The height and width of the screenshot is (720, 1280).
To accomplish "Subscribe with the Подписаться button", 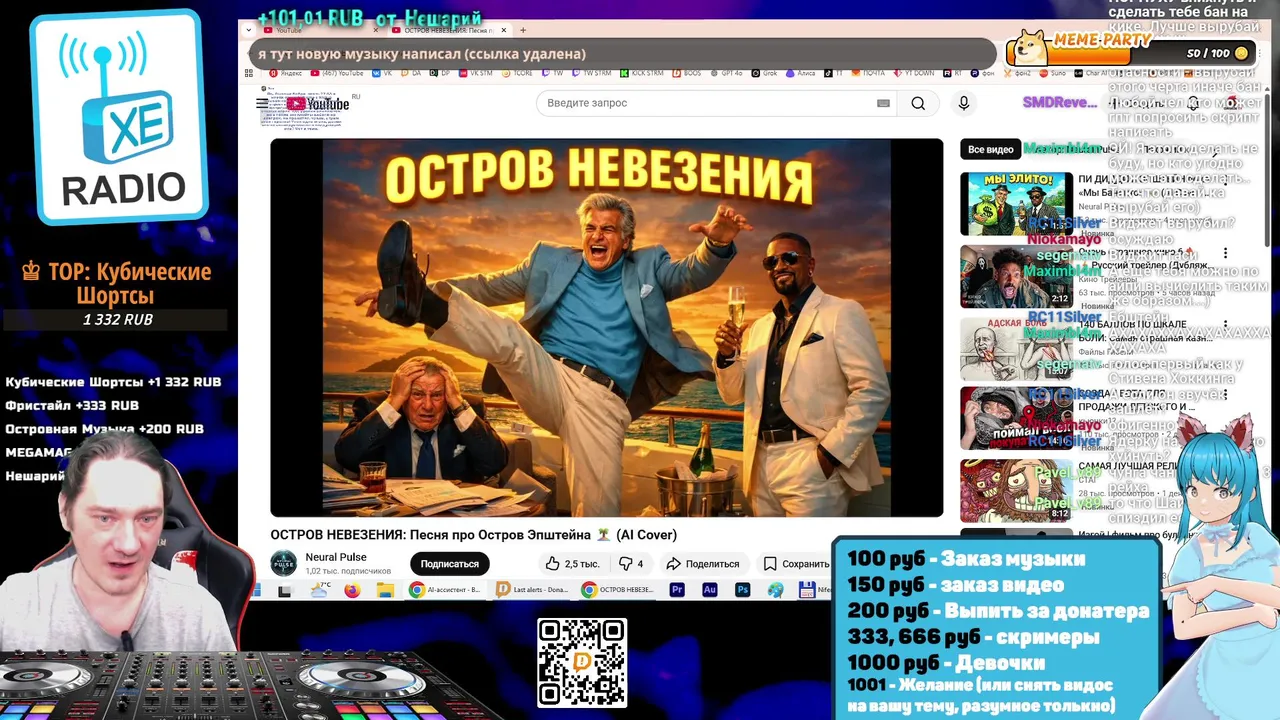I will click(x=449, y=564).
